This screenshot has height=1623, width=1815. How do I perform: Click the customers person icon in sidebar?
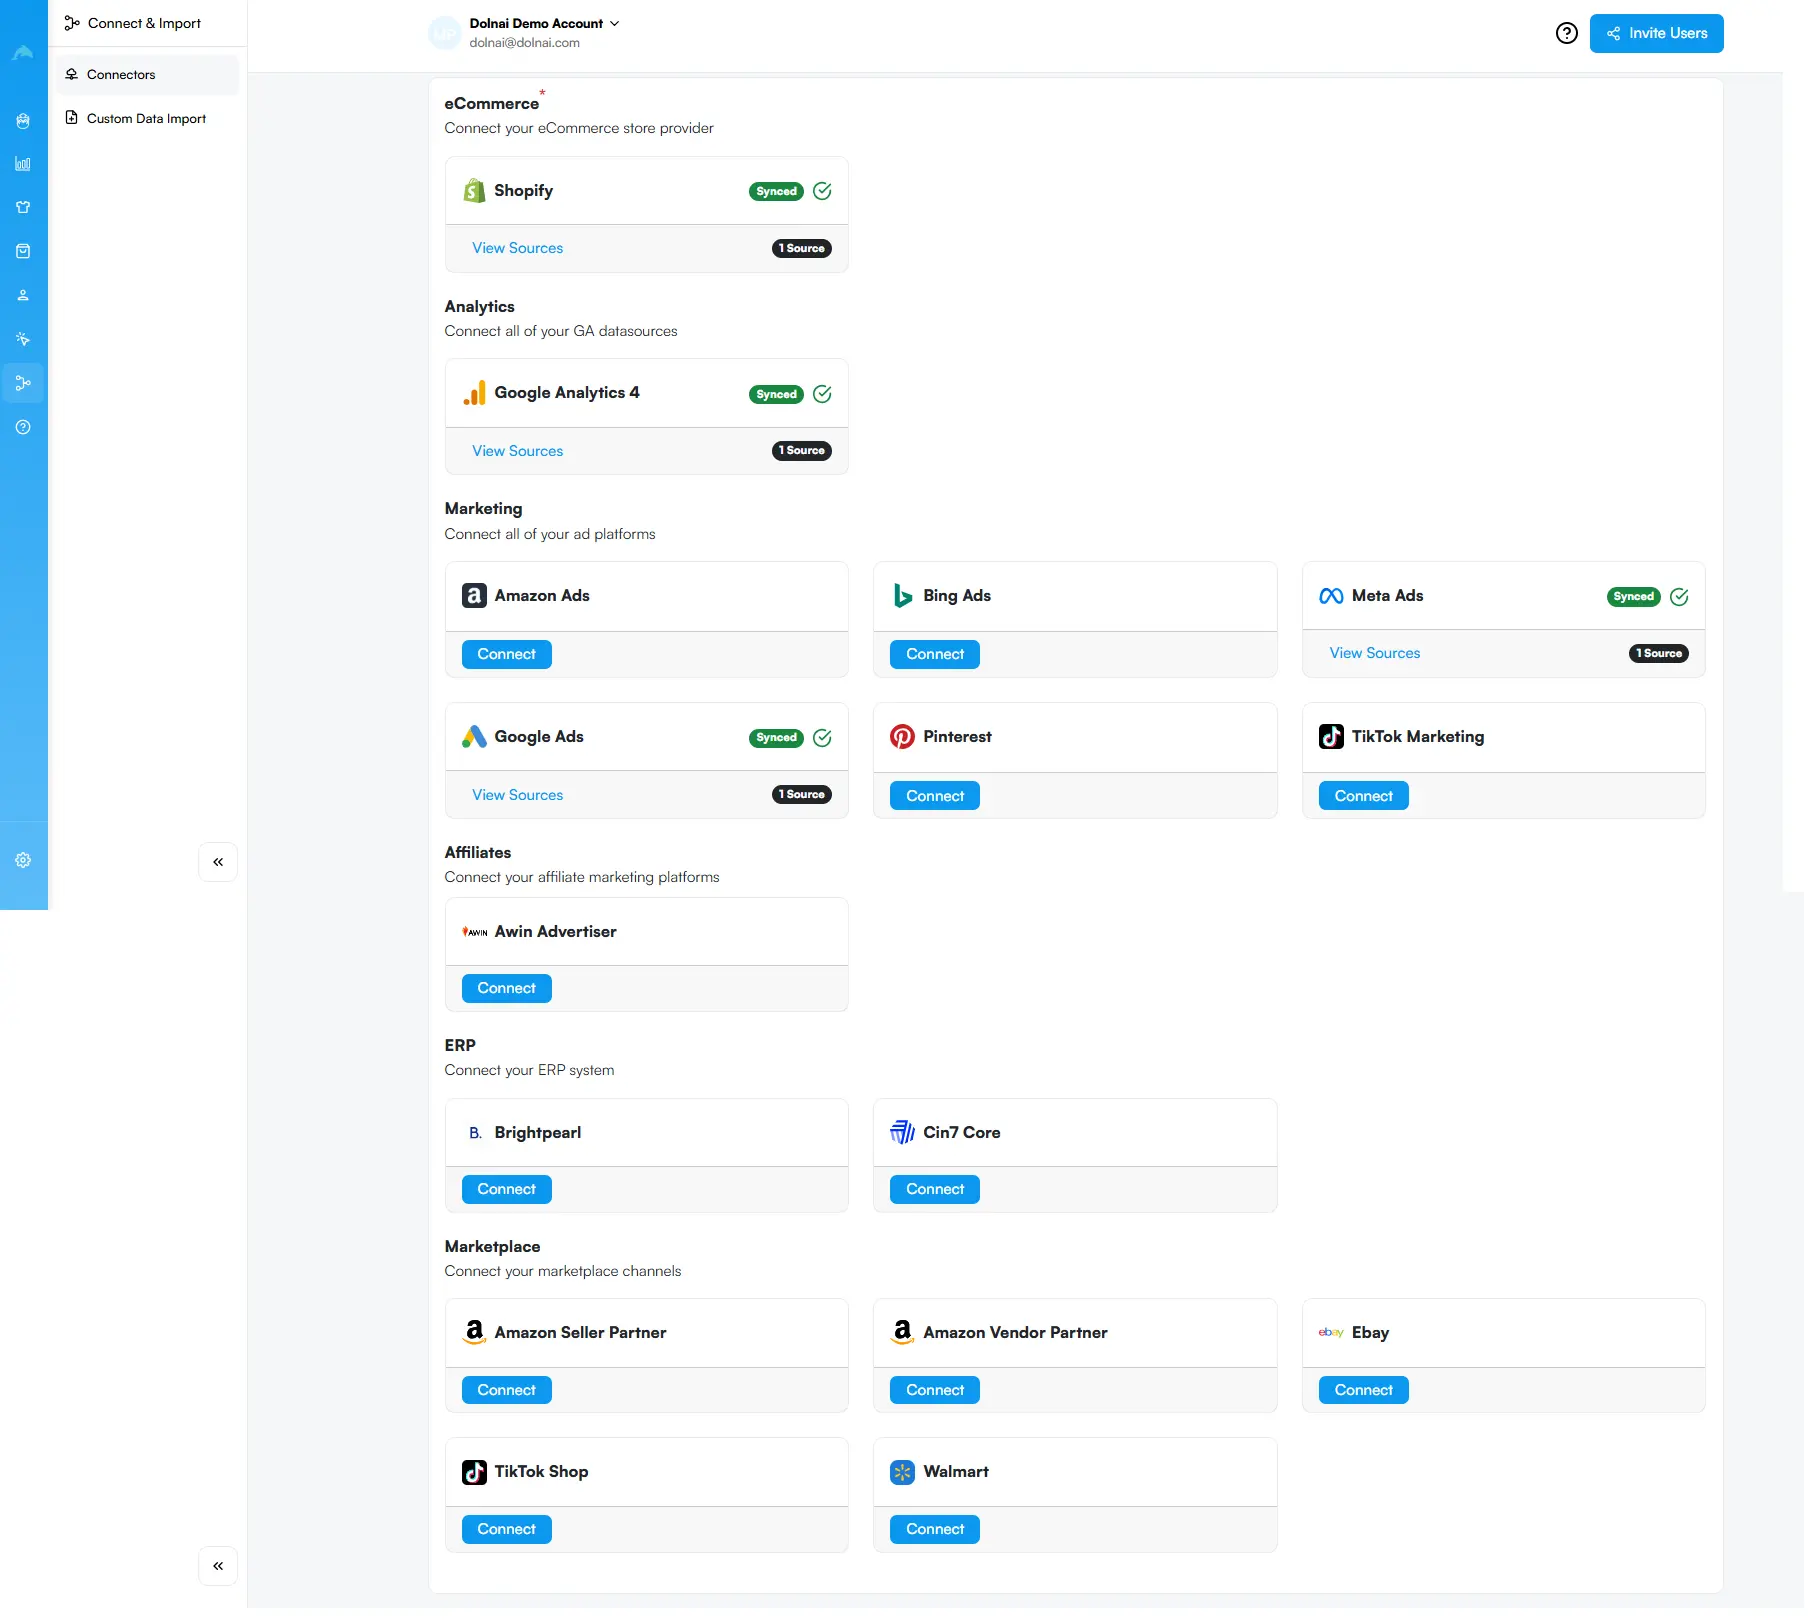(x=24, y=295)
